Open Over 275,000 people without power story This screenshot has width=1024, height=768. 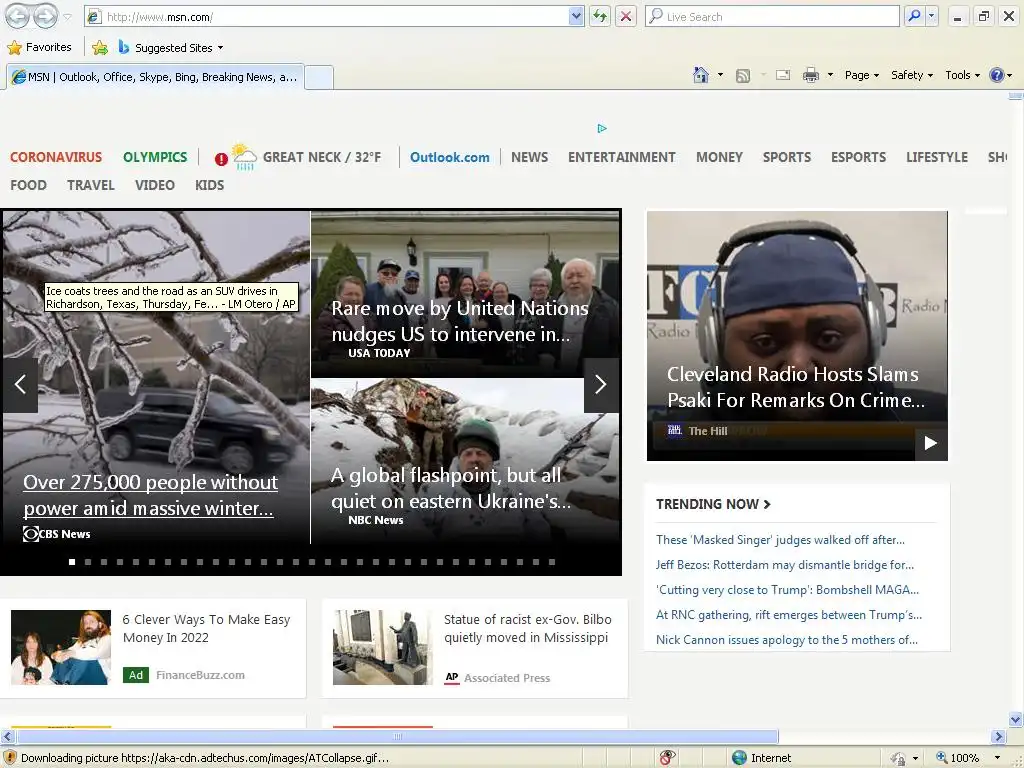(150, 495)
